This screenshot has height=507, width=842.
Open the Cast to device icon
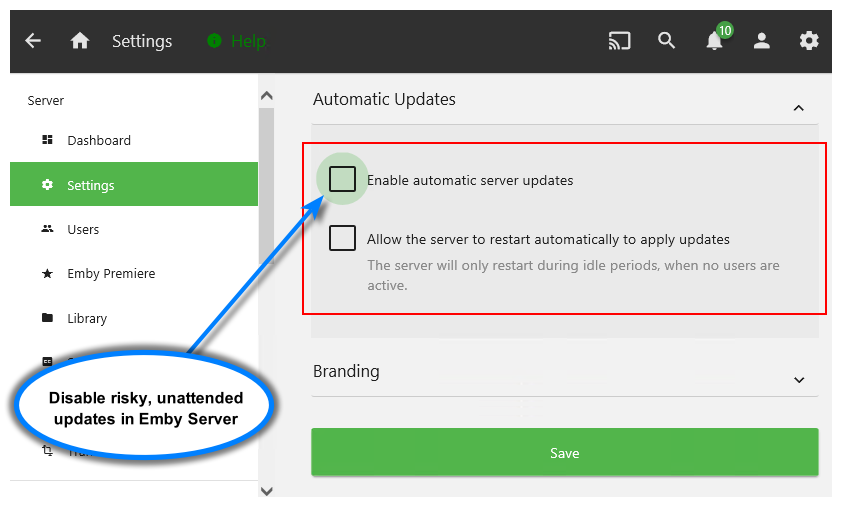tap(620, 41)
